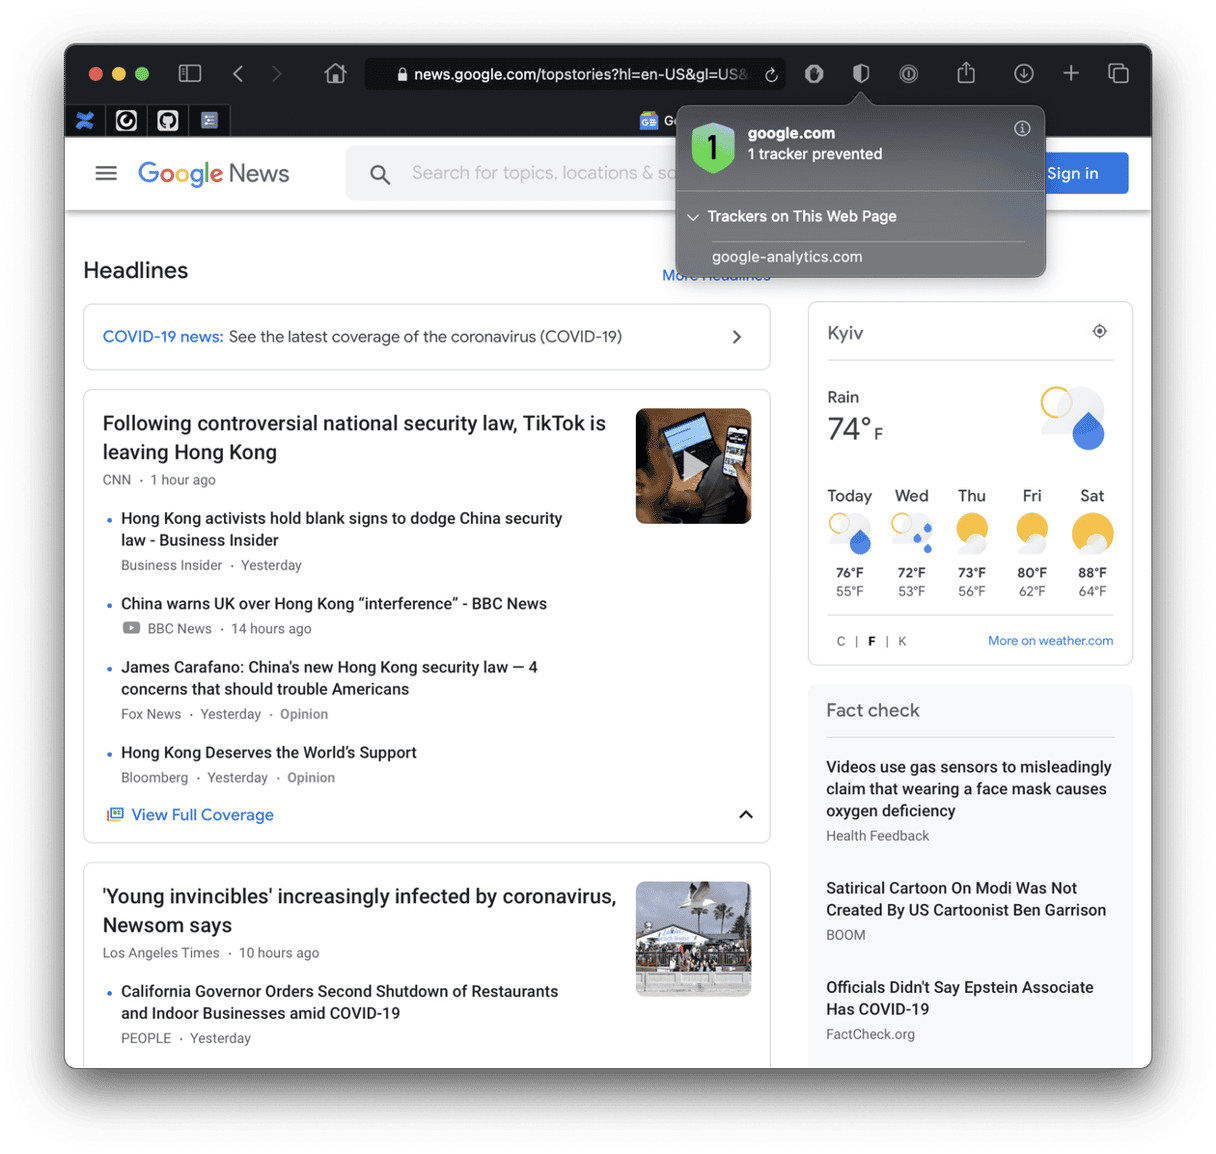The image size is (1216, 1154).
Task: Click the info icon in privacy popover
Action: click(1022, 128)
